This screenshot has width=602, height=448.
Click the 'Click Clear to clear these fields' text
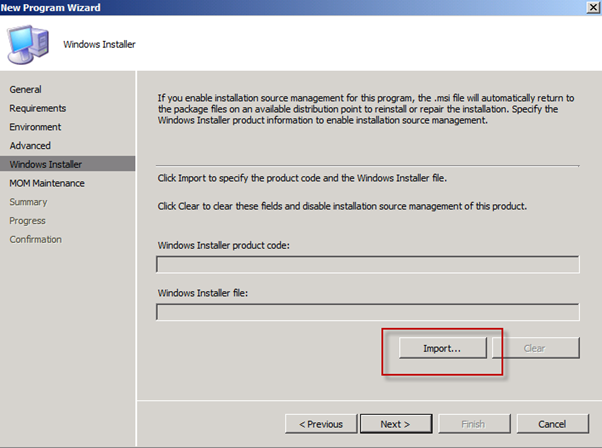click(x=342, y=206)
